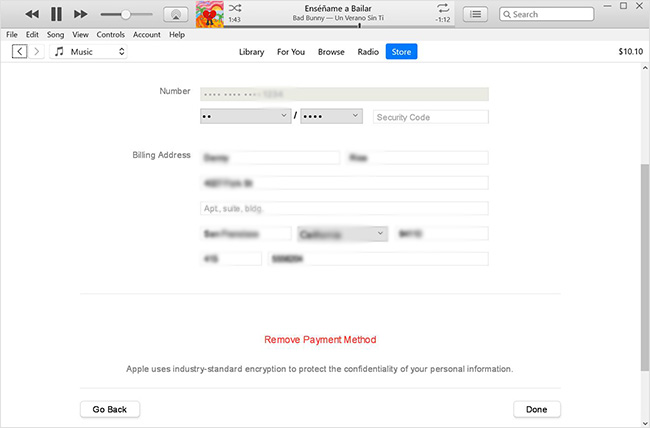This screenshot has height=428, width=650.
Task: Open the Song menu
Action: click(55, 35)
